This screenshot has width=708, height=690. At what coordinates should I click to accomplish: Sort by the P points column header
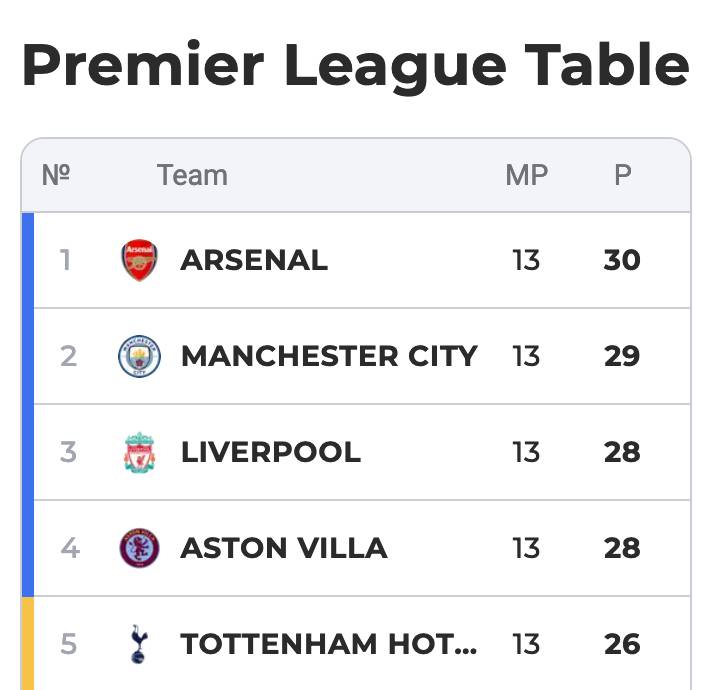coord(622,175)
